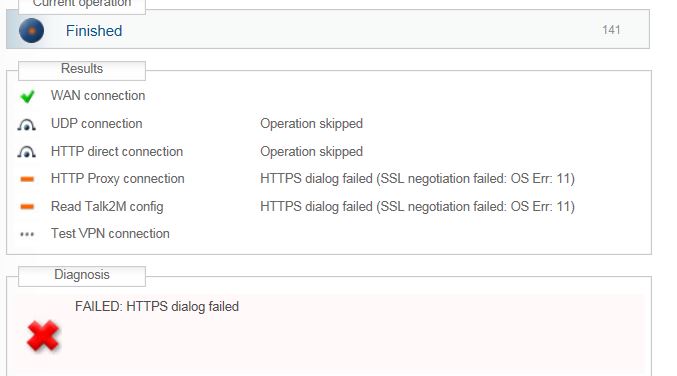Select the Diagnosis group header
This screenshot has width=677, height=376.
(82, 275)
